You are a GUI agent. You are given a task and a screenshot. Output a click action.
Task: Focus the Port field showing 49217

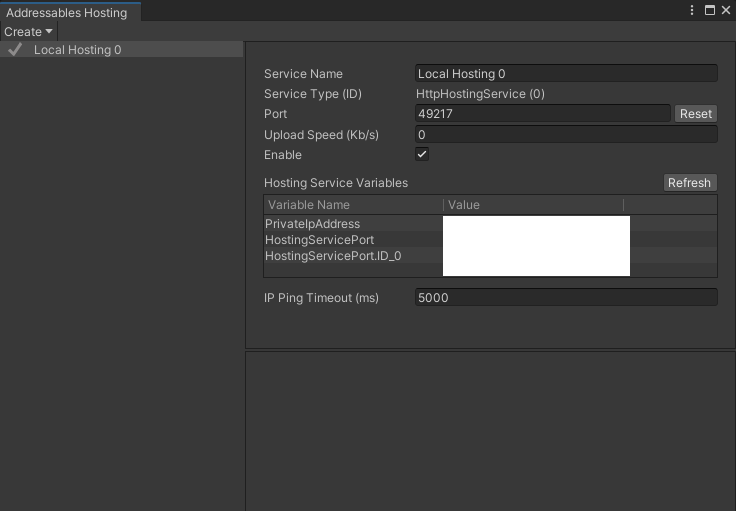542,114
